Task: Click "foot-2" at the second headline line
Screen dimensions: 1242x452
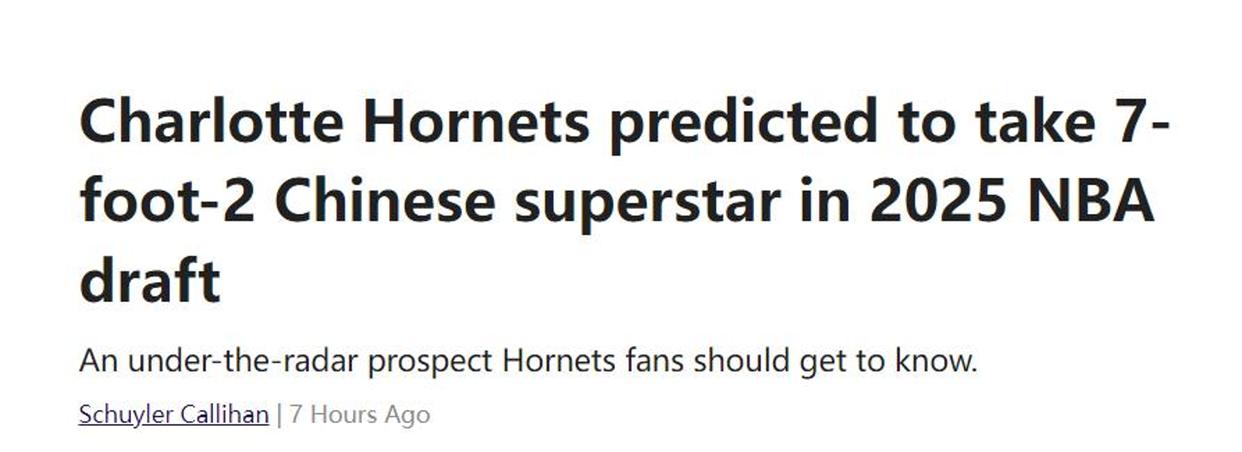Action: [167, 203]
